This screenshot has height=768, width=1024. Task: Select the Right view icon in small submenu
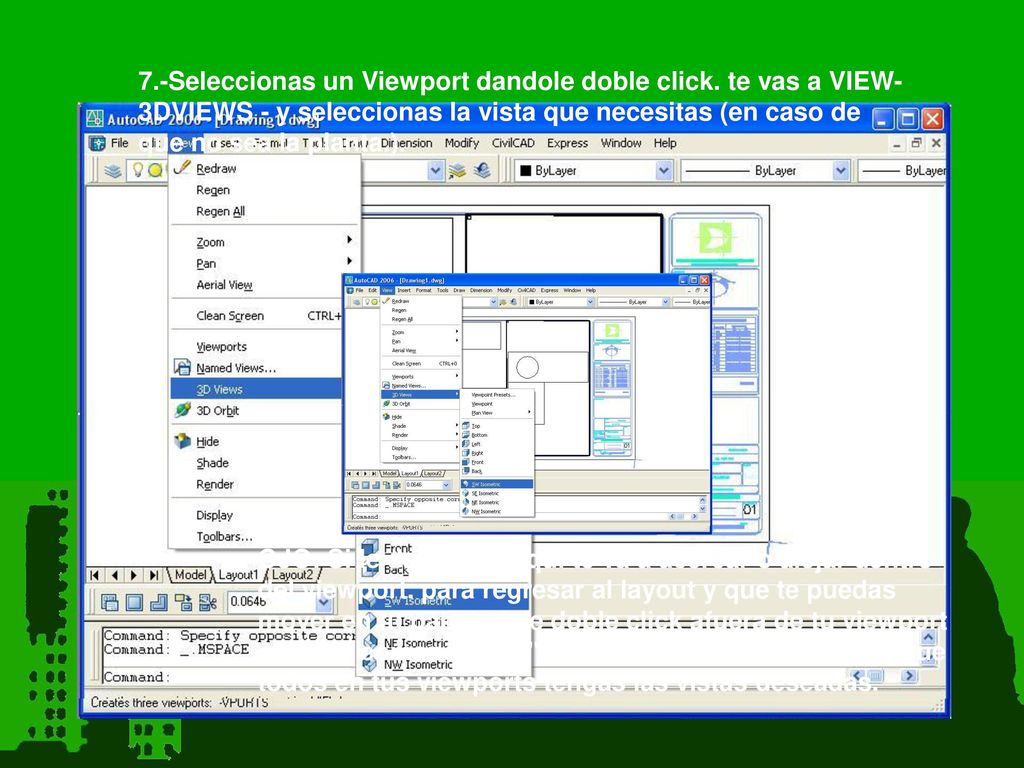466,453
